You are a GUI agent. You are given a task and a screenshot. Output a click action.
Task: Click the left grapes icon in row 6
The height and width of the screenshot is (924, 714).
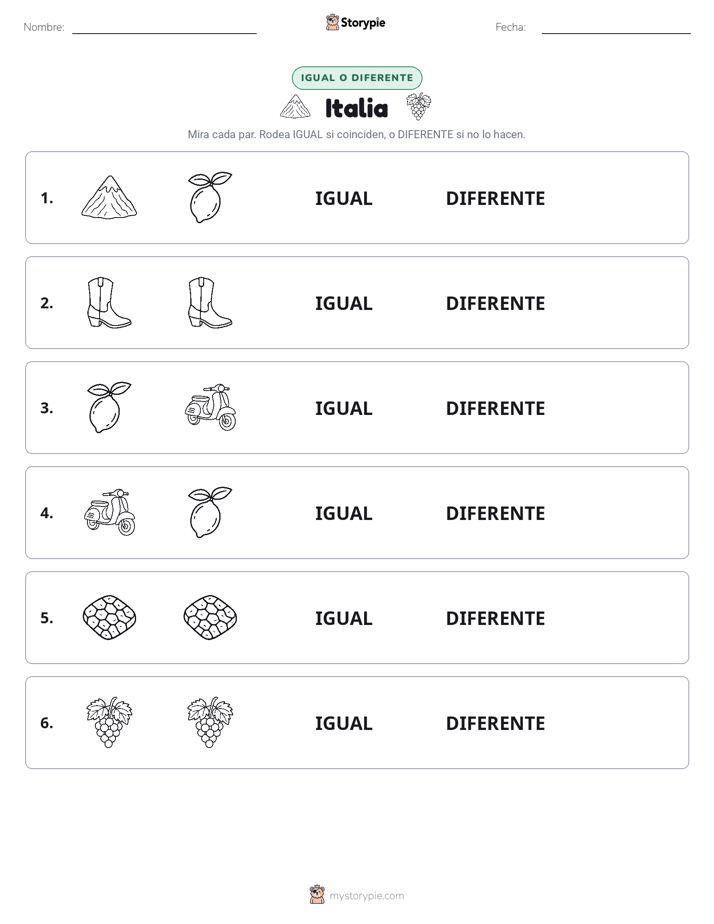109,722
